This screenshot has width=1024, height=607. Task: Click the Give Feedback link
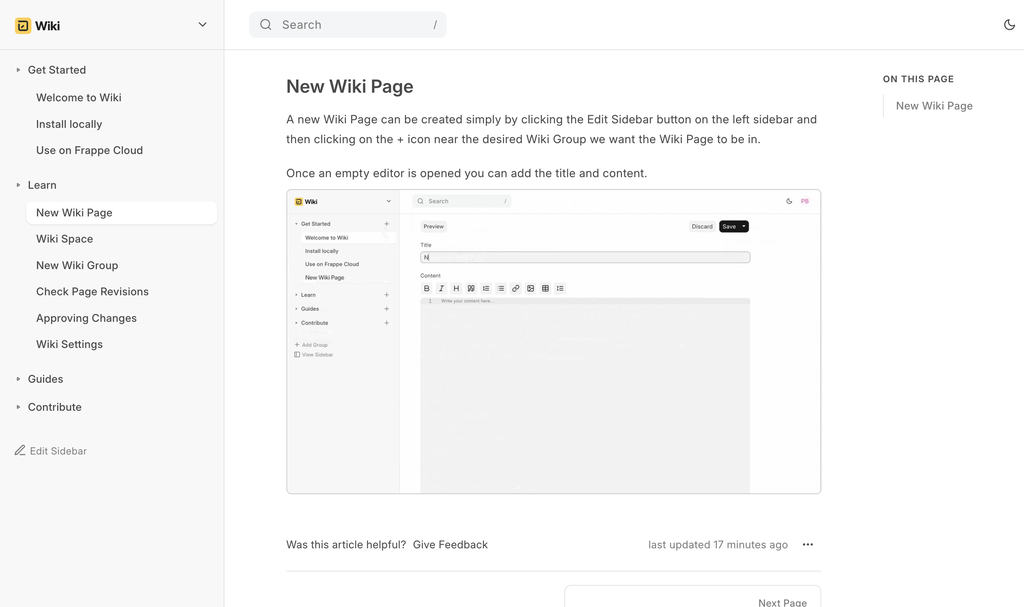(450, 545)
